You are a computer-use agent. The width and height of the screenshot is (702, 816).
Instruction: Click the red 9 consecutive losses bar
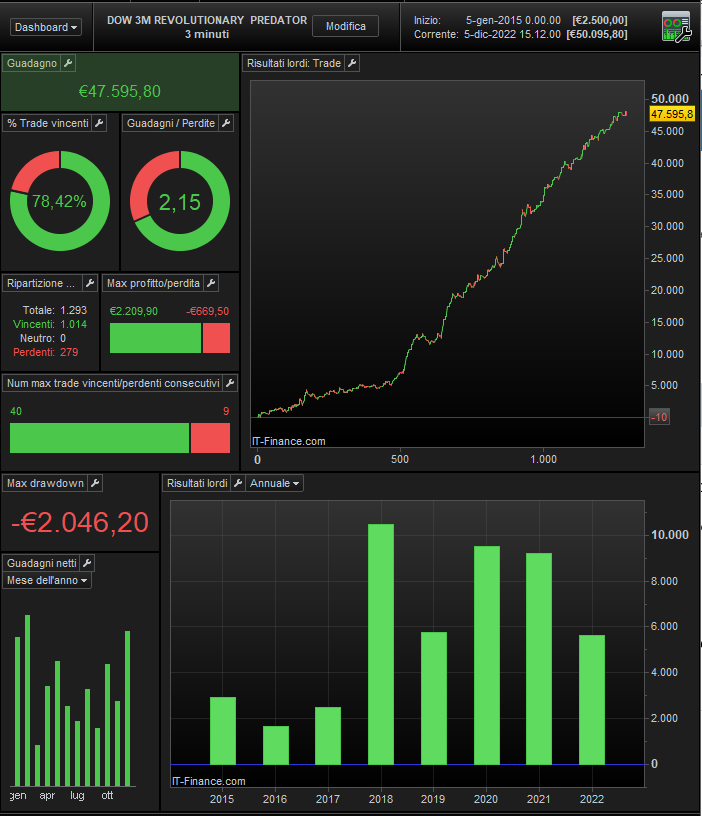tap(210, 438)
